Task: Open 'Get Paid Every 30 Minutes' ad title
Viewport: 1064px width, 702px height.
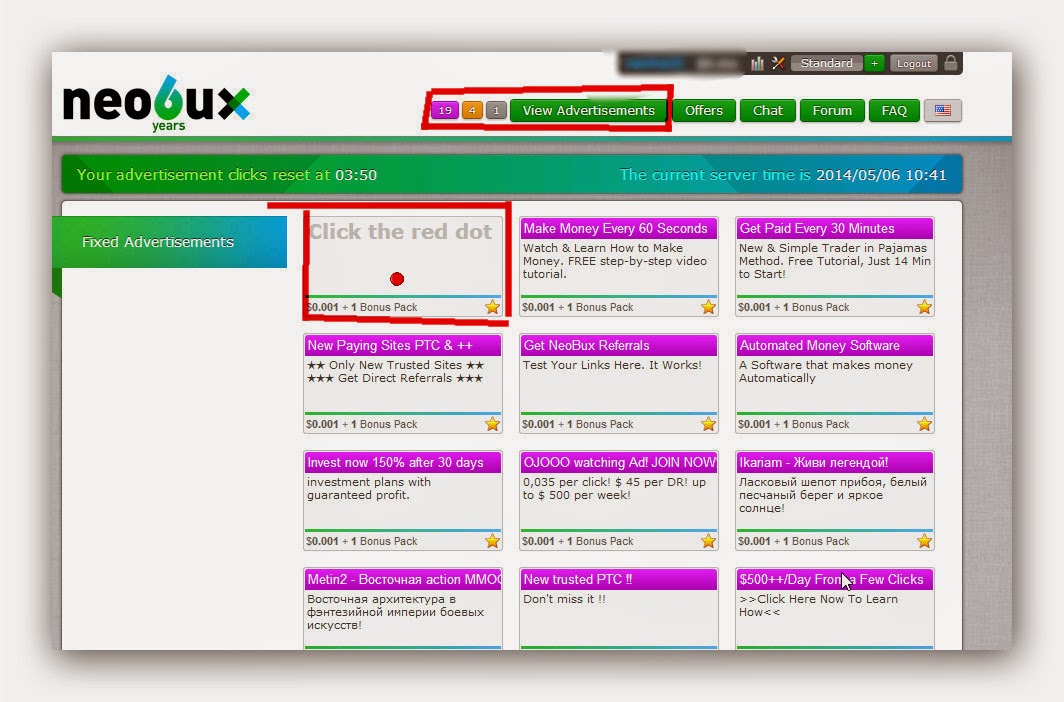Action: click(x=835, y=229)
